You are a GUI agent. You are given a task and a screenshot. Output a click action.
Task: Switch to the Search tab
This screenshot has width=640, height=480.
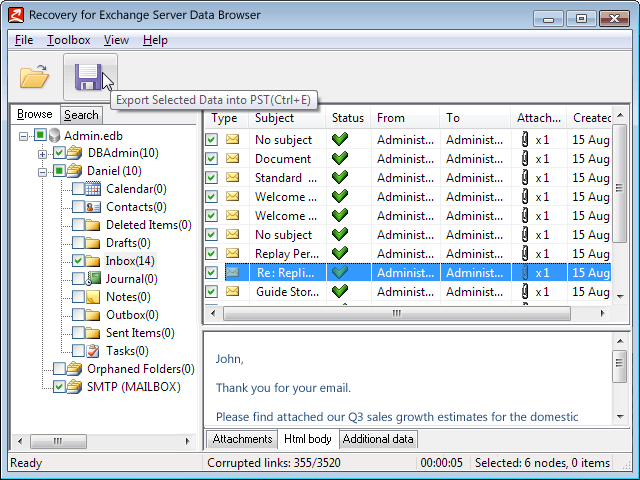(81, 115)
